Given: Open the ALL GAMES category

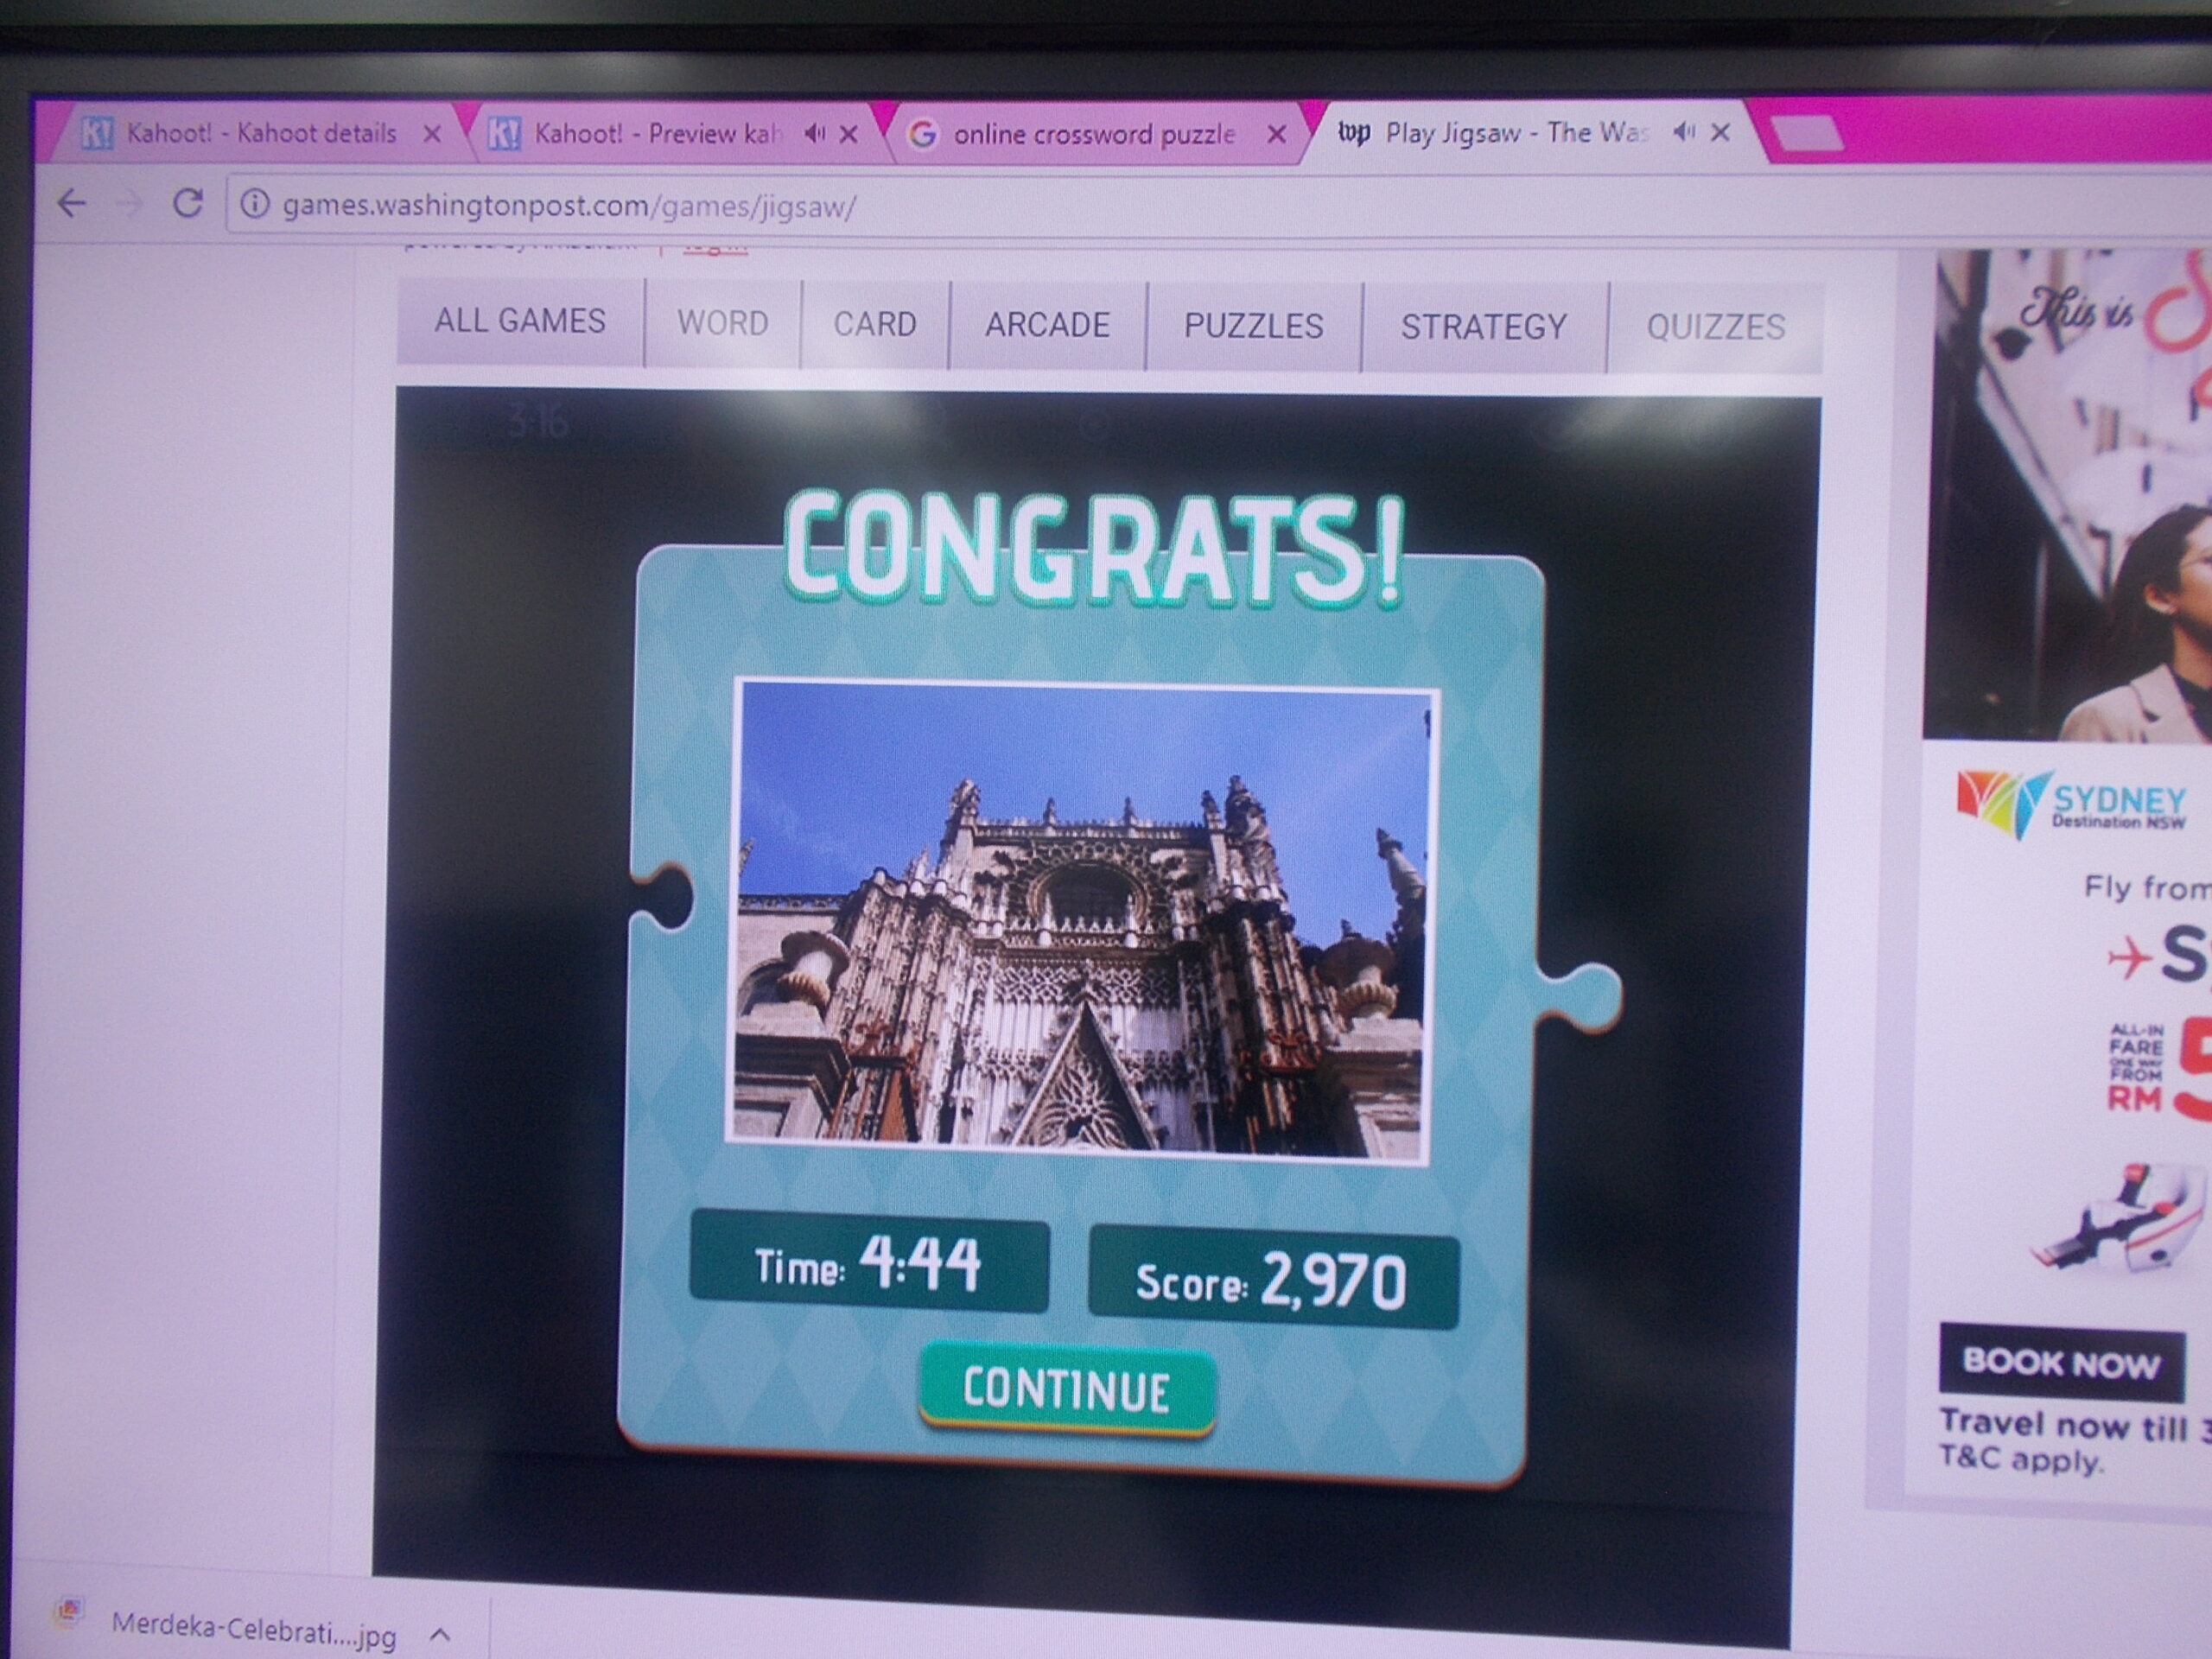Looking at the screenshot, I should pos(520,321).
